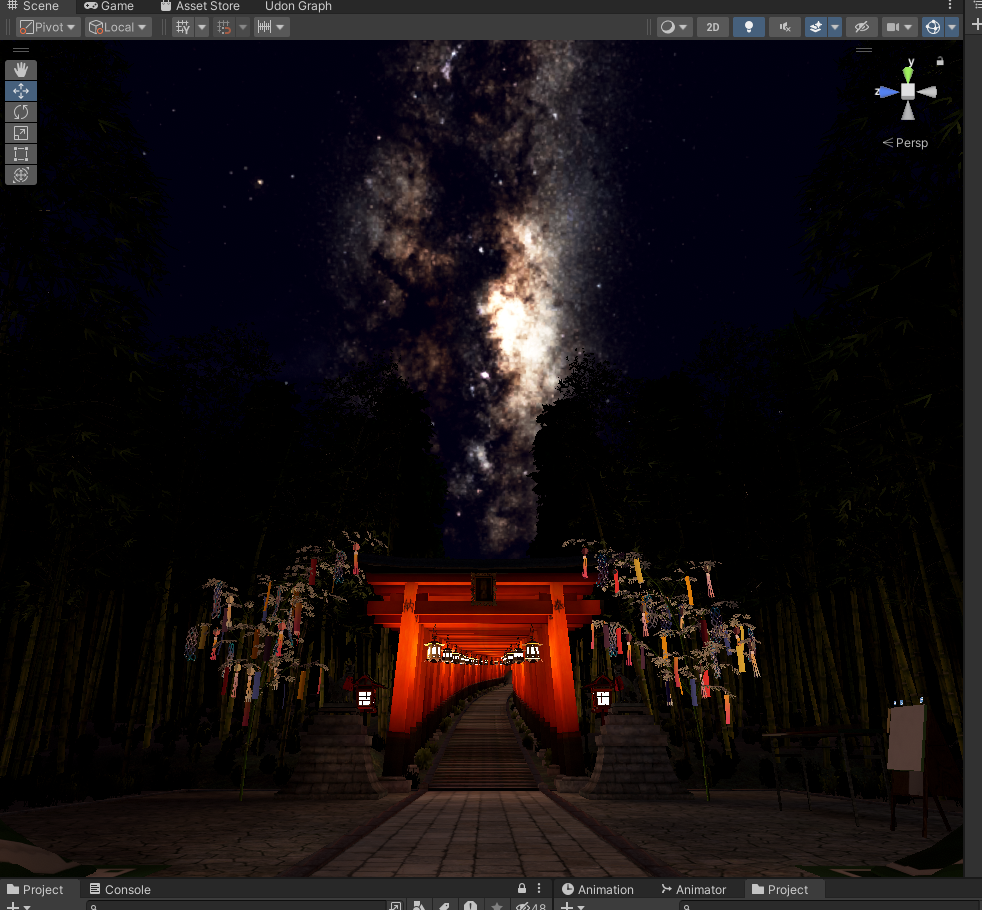
Task: Open gizmos dropdown arrow
Action: pyautogui.click(x=952, y=27)
